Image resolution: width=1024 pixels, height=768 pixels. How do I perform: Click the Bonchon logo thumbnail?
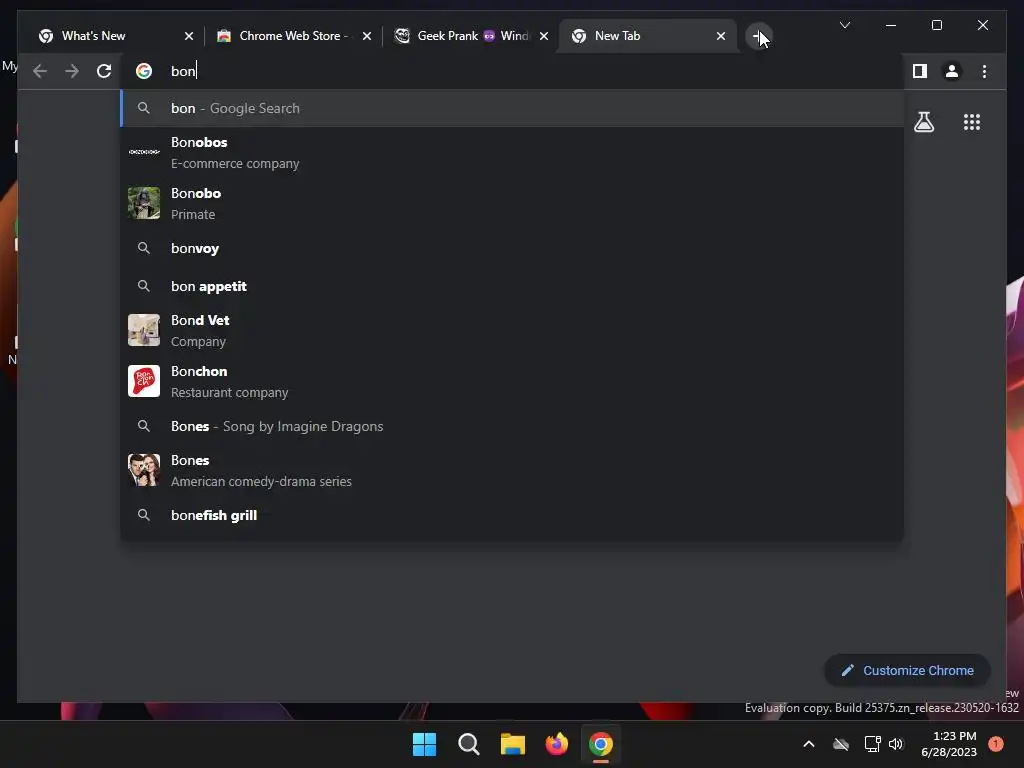point(144,381)
